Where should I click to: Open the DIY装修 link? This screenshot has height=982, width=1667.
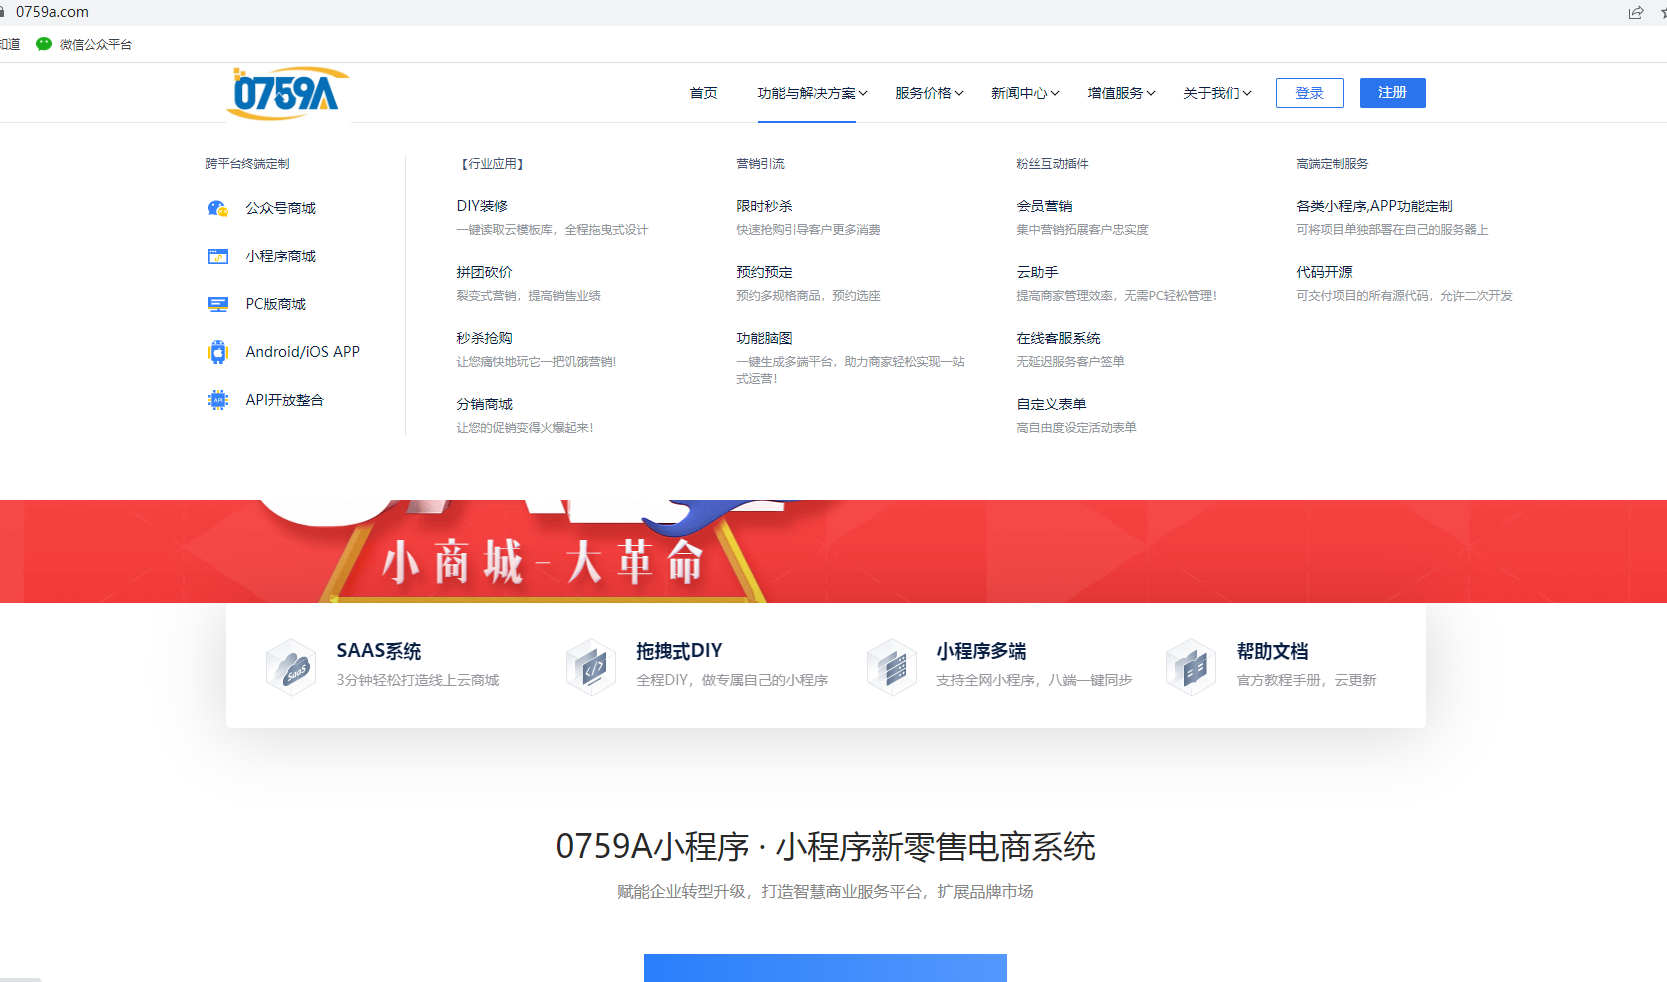point(483,205)
